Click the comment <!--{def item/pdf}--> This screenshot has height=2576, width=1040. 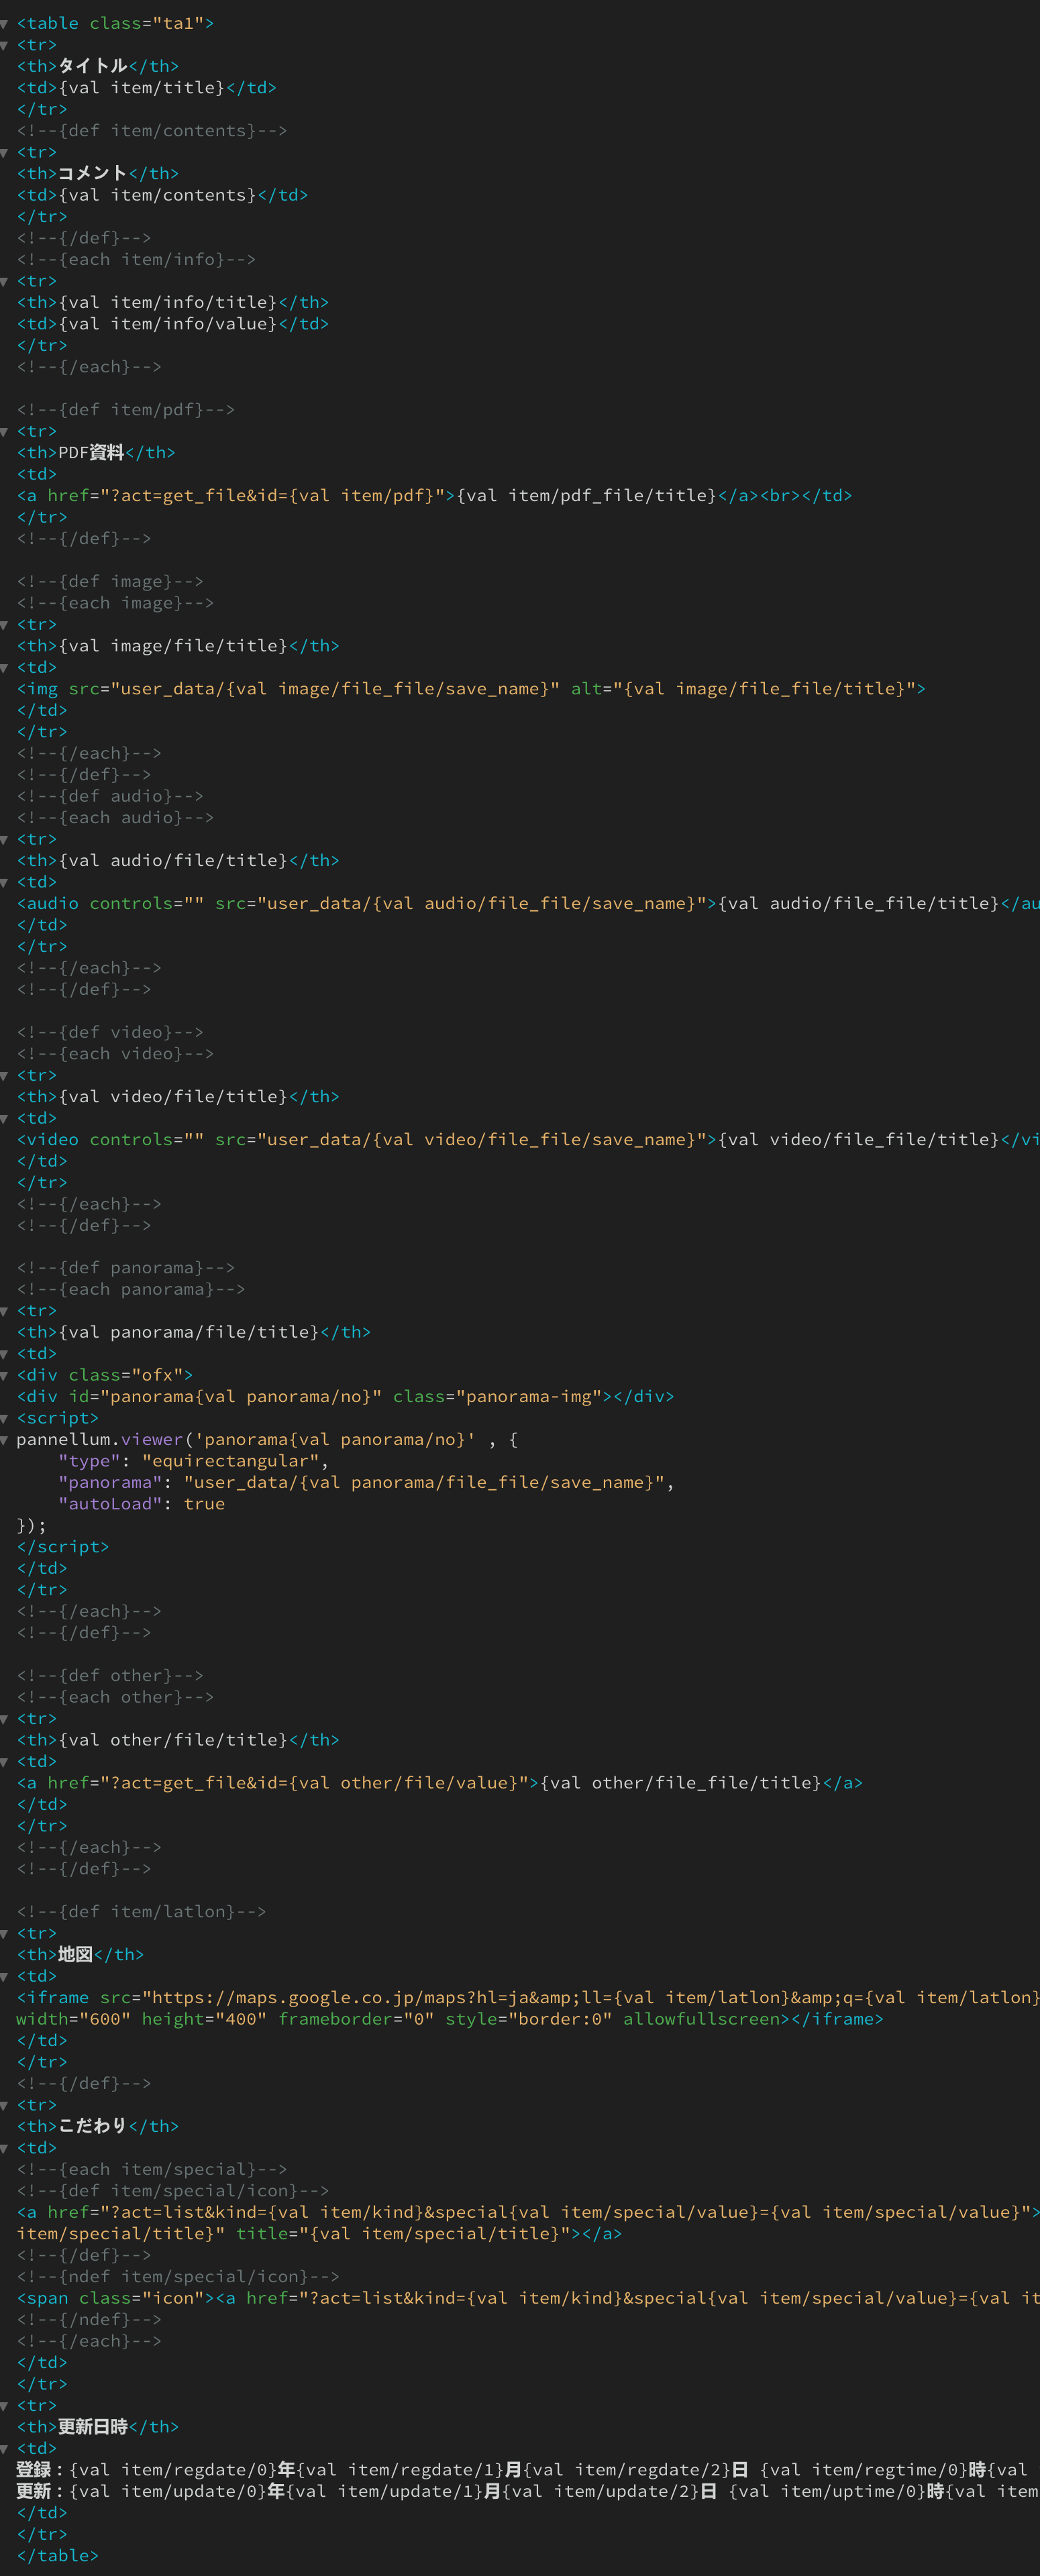pos(126,410)
